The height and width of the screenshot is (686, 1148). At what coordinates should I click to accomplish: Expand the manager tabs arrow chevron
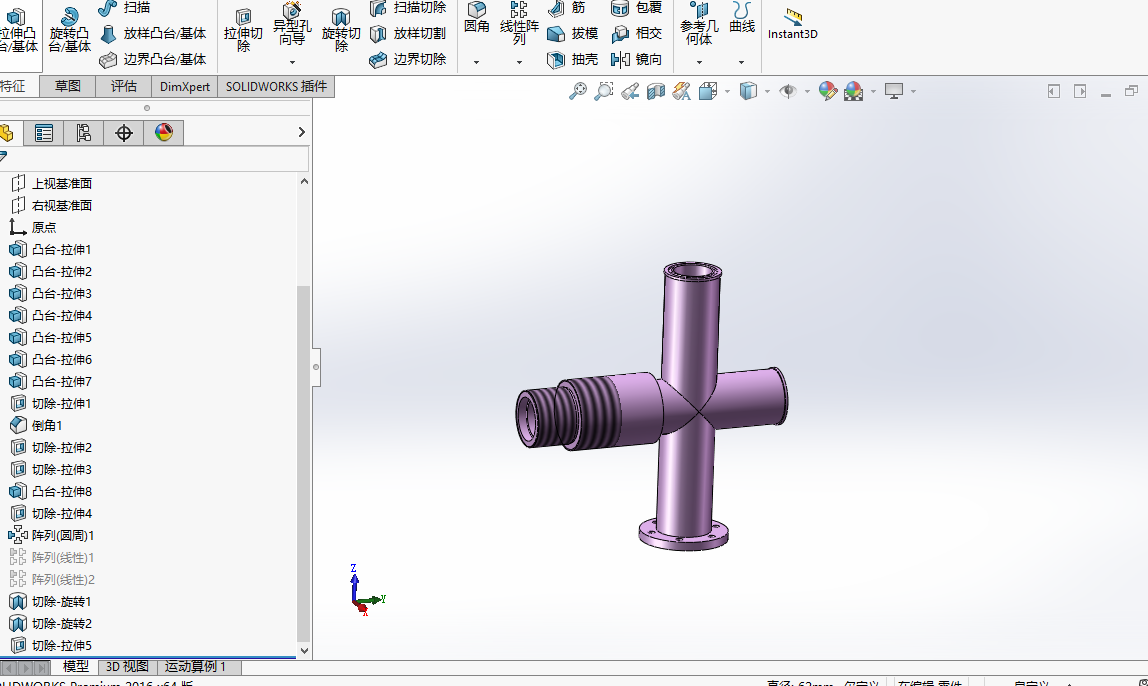point(302,133)
